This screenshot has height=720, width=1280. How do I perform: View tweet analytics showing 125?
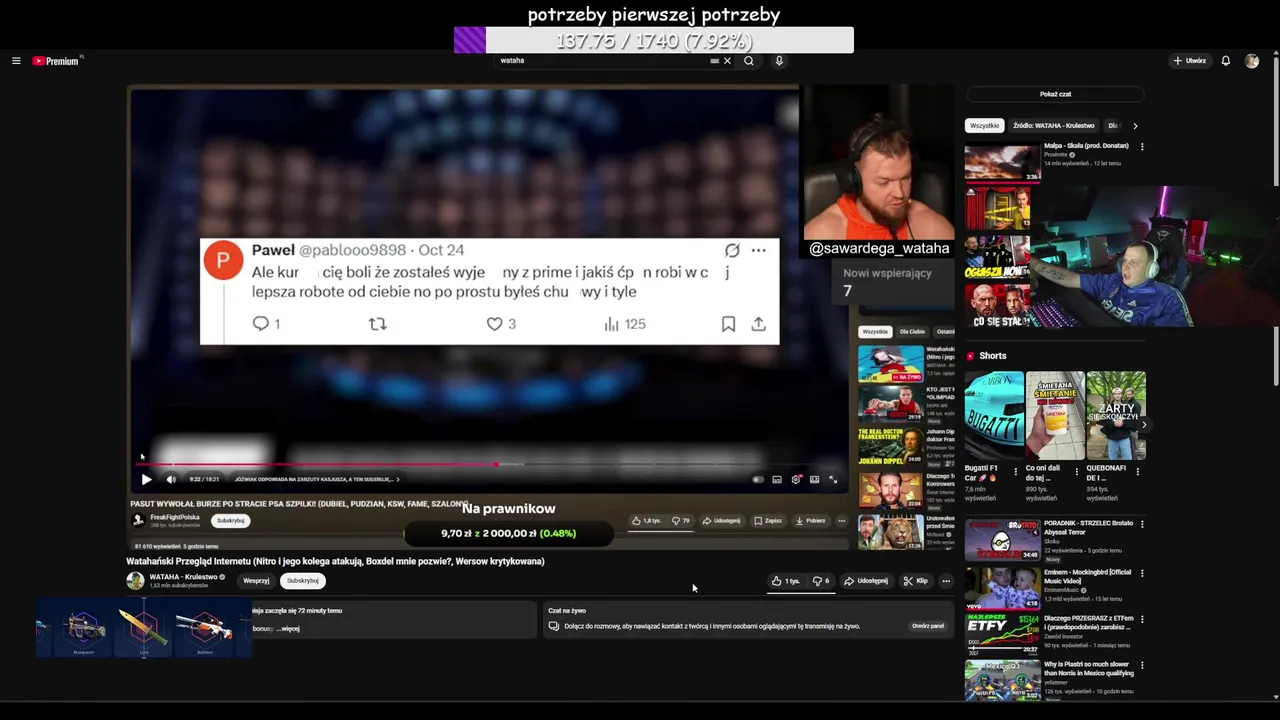625,324
